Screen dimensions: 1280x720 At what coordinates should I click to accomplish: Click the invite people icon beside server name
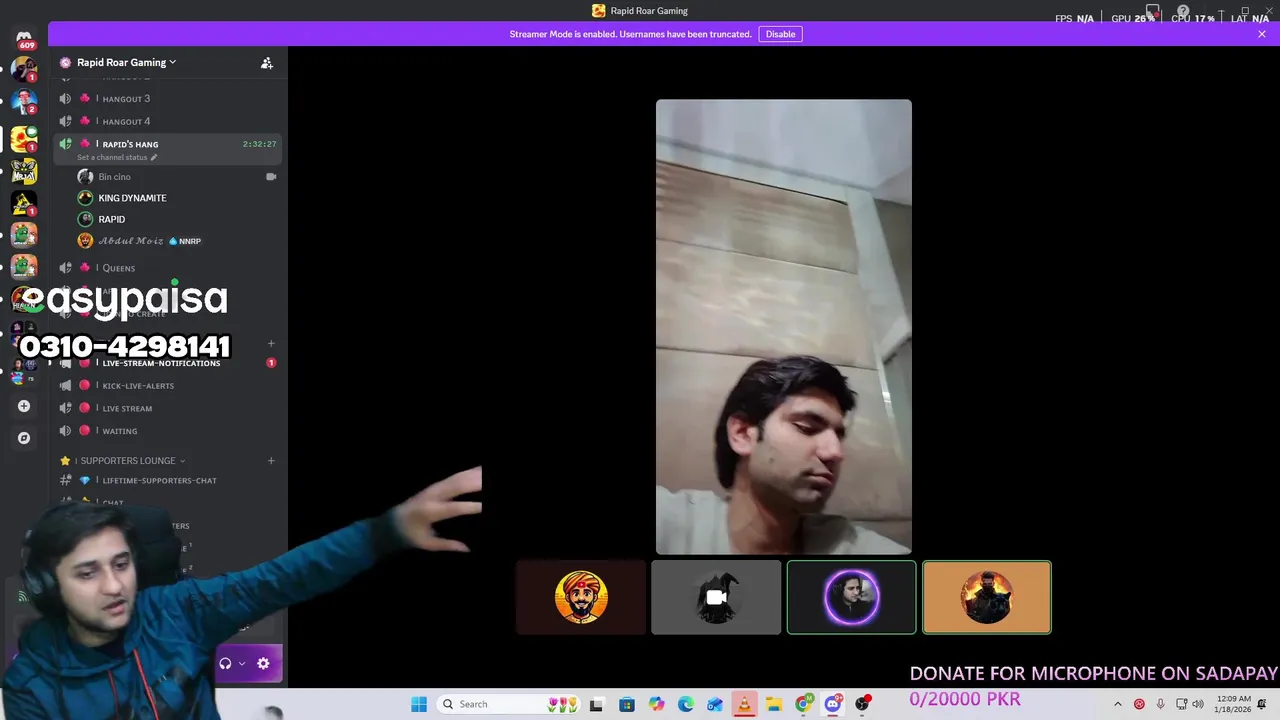point(267,63)
